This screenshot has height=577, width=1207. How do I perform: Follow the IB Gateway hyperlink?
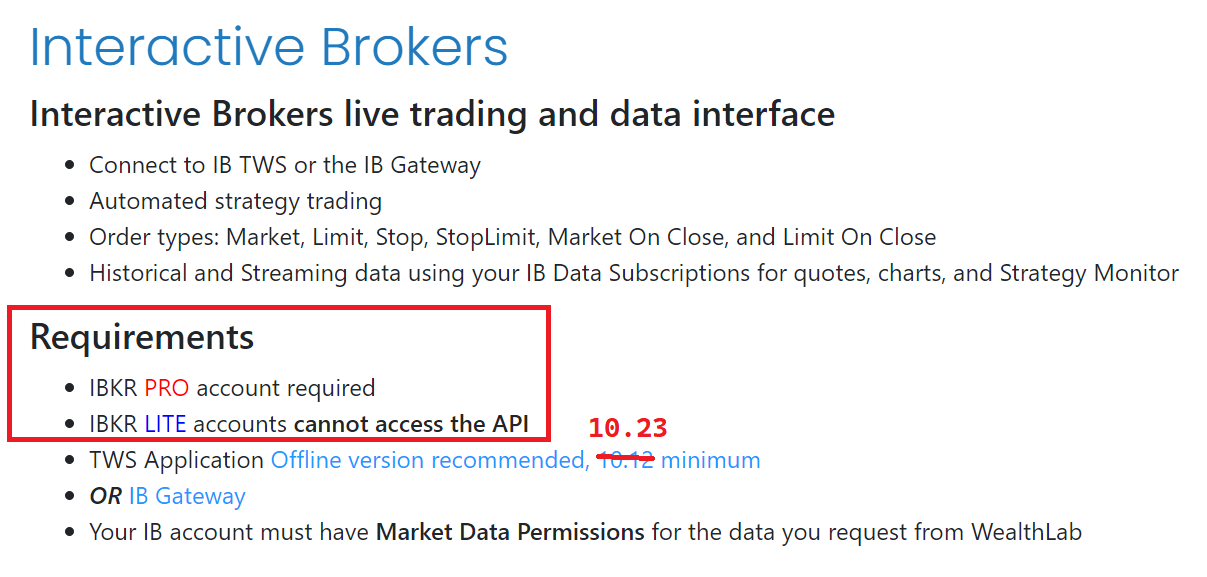(x=187, y=497)
